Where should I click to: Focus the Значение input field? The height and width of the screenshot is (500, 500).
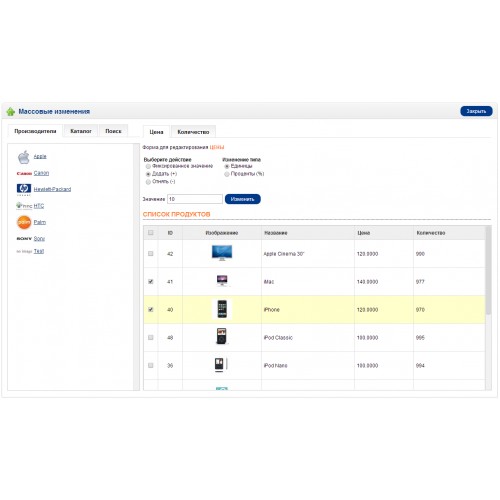195,199
